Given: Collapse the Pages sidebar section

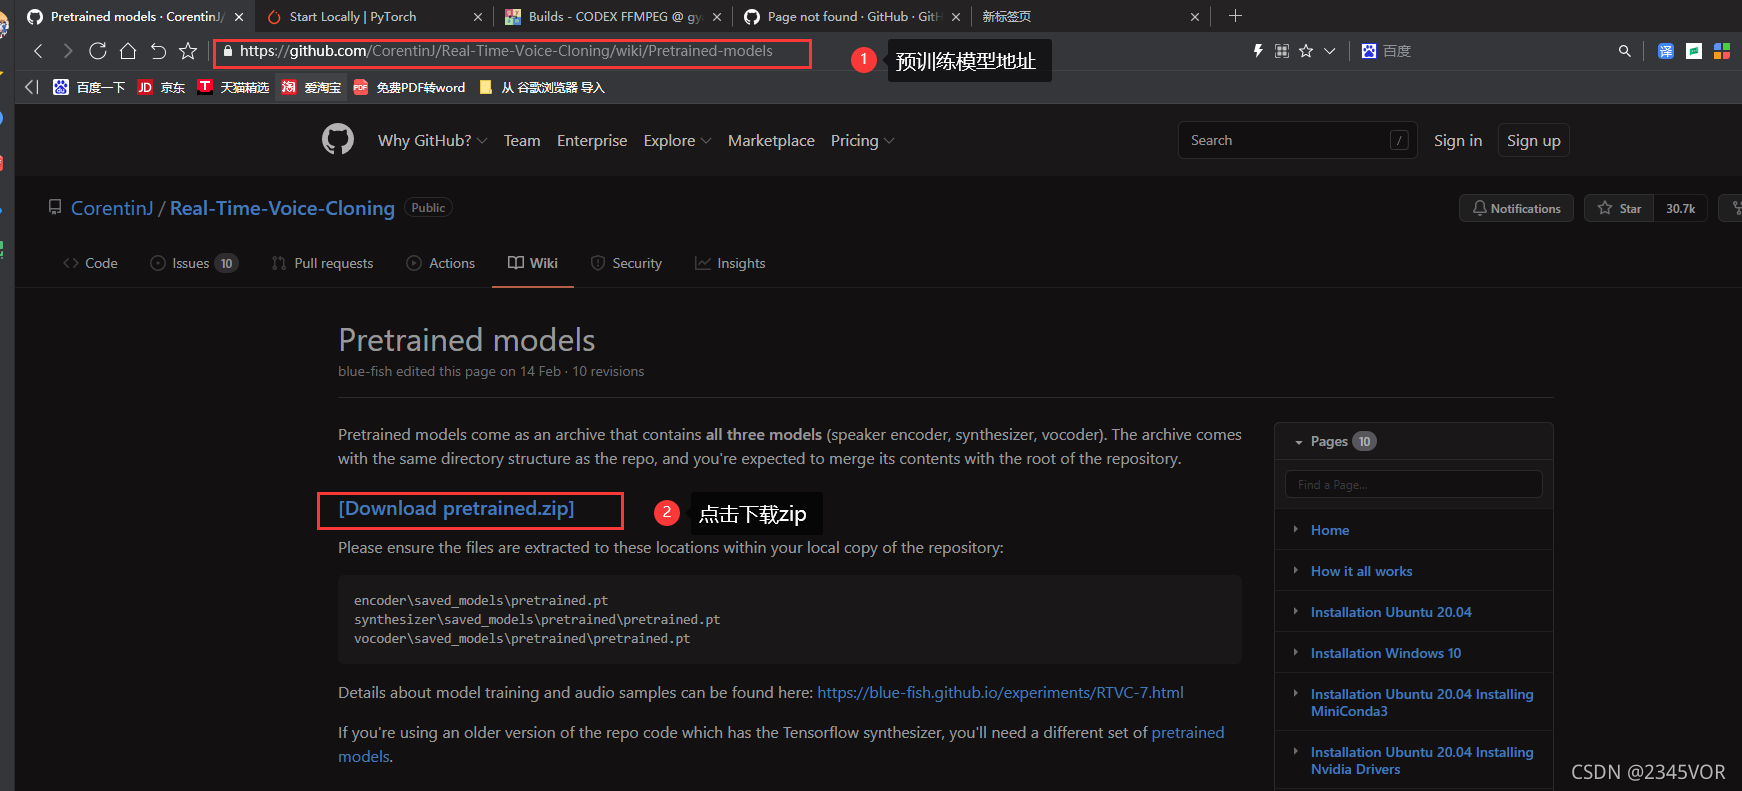Looking at the screenshot, I should point(1299,442).
